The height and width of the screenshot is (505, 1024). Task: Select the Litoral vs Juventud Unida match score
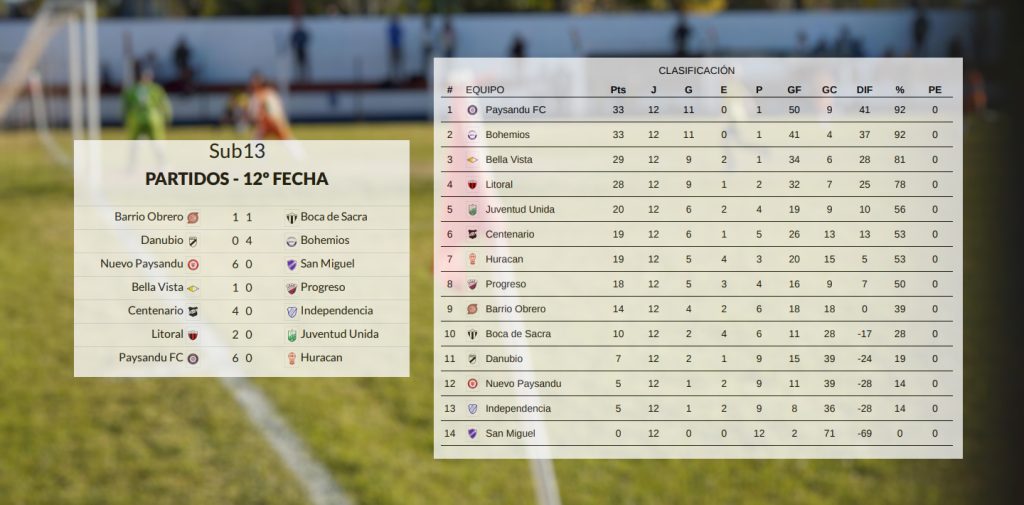(242, 334)
